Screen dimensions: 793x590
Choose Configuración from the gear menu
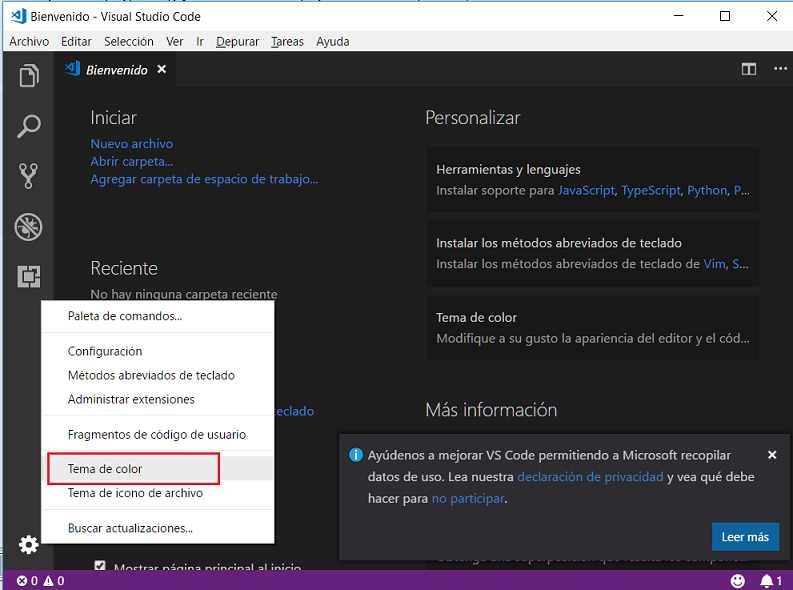click(158, 351)
